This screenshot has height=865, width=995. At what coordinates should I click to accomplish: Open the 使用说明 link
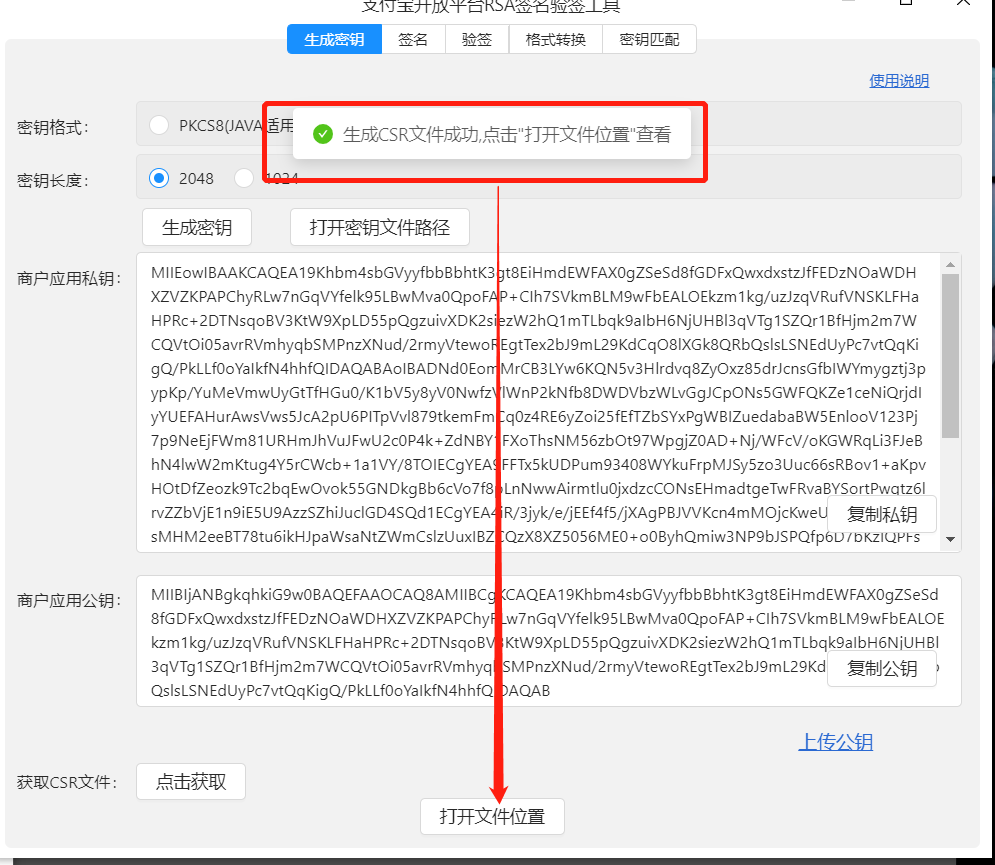pyautogui.click(x=899, y=81)
